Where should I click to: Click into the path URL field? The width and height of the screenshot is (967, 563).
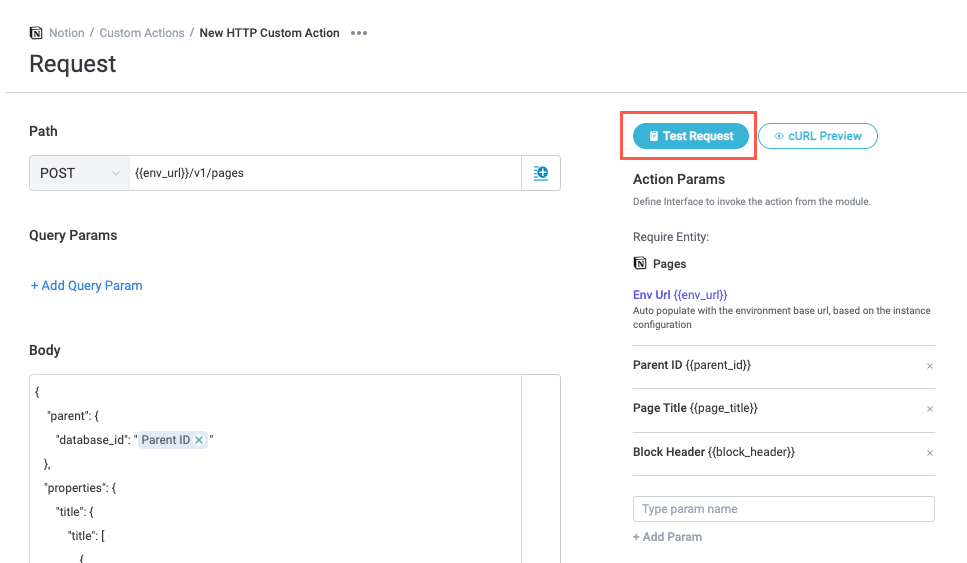coord(325,173)
